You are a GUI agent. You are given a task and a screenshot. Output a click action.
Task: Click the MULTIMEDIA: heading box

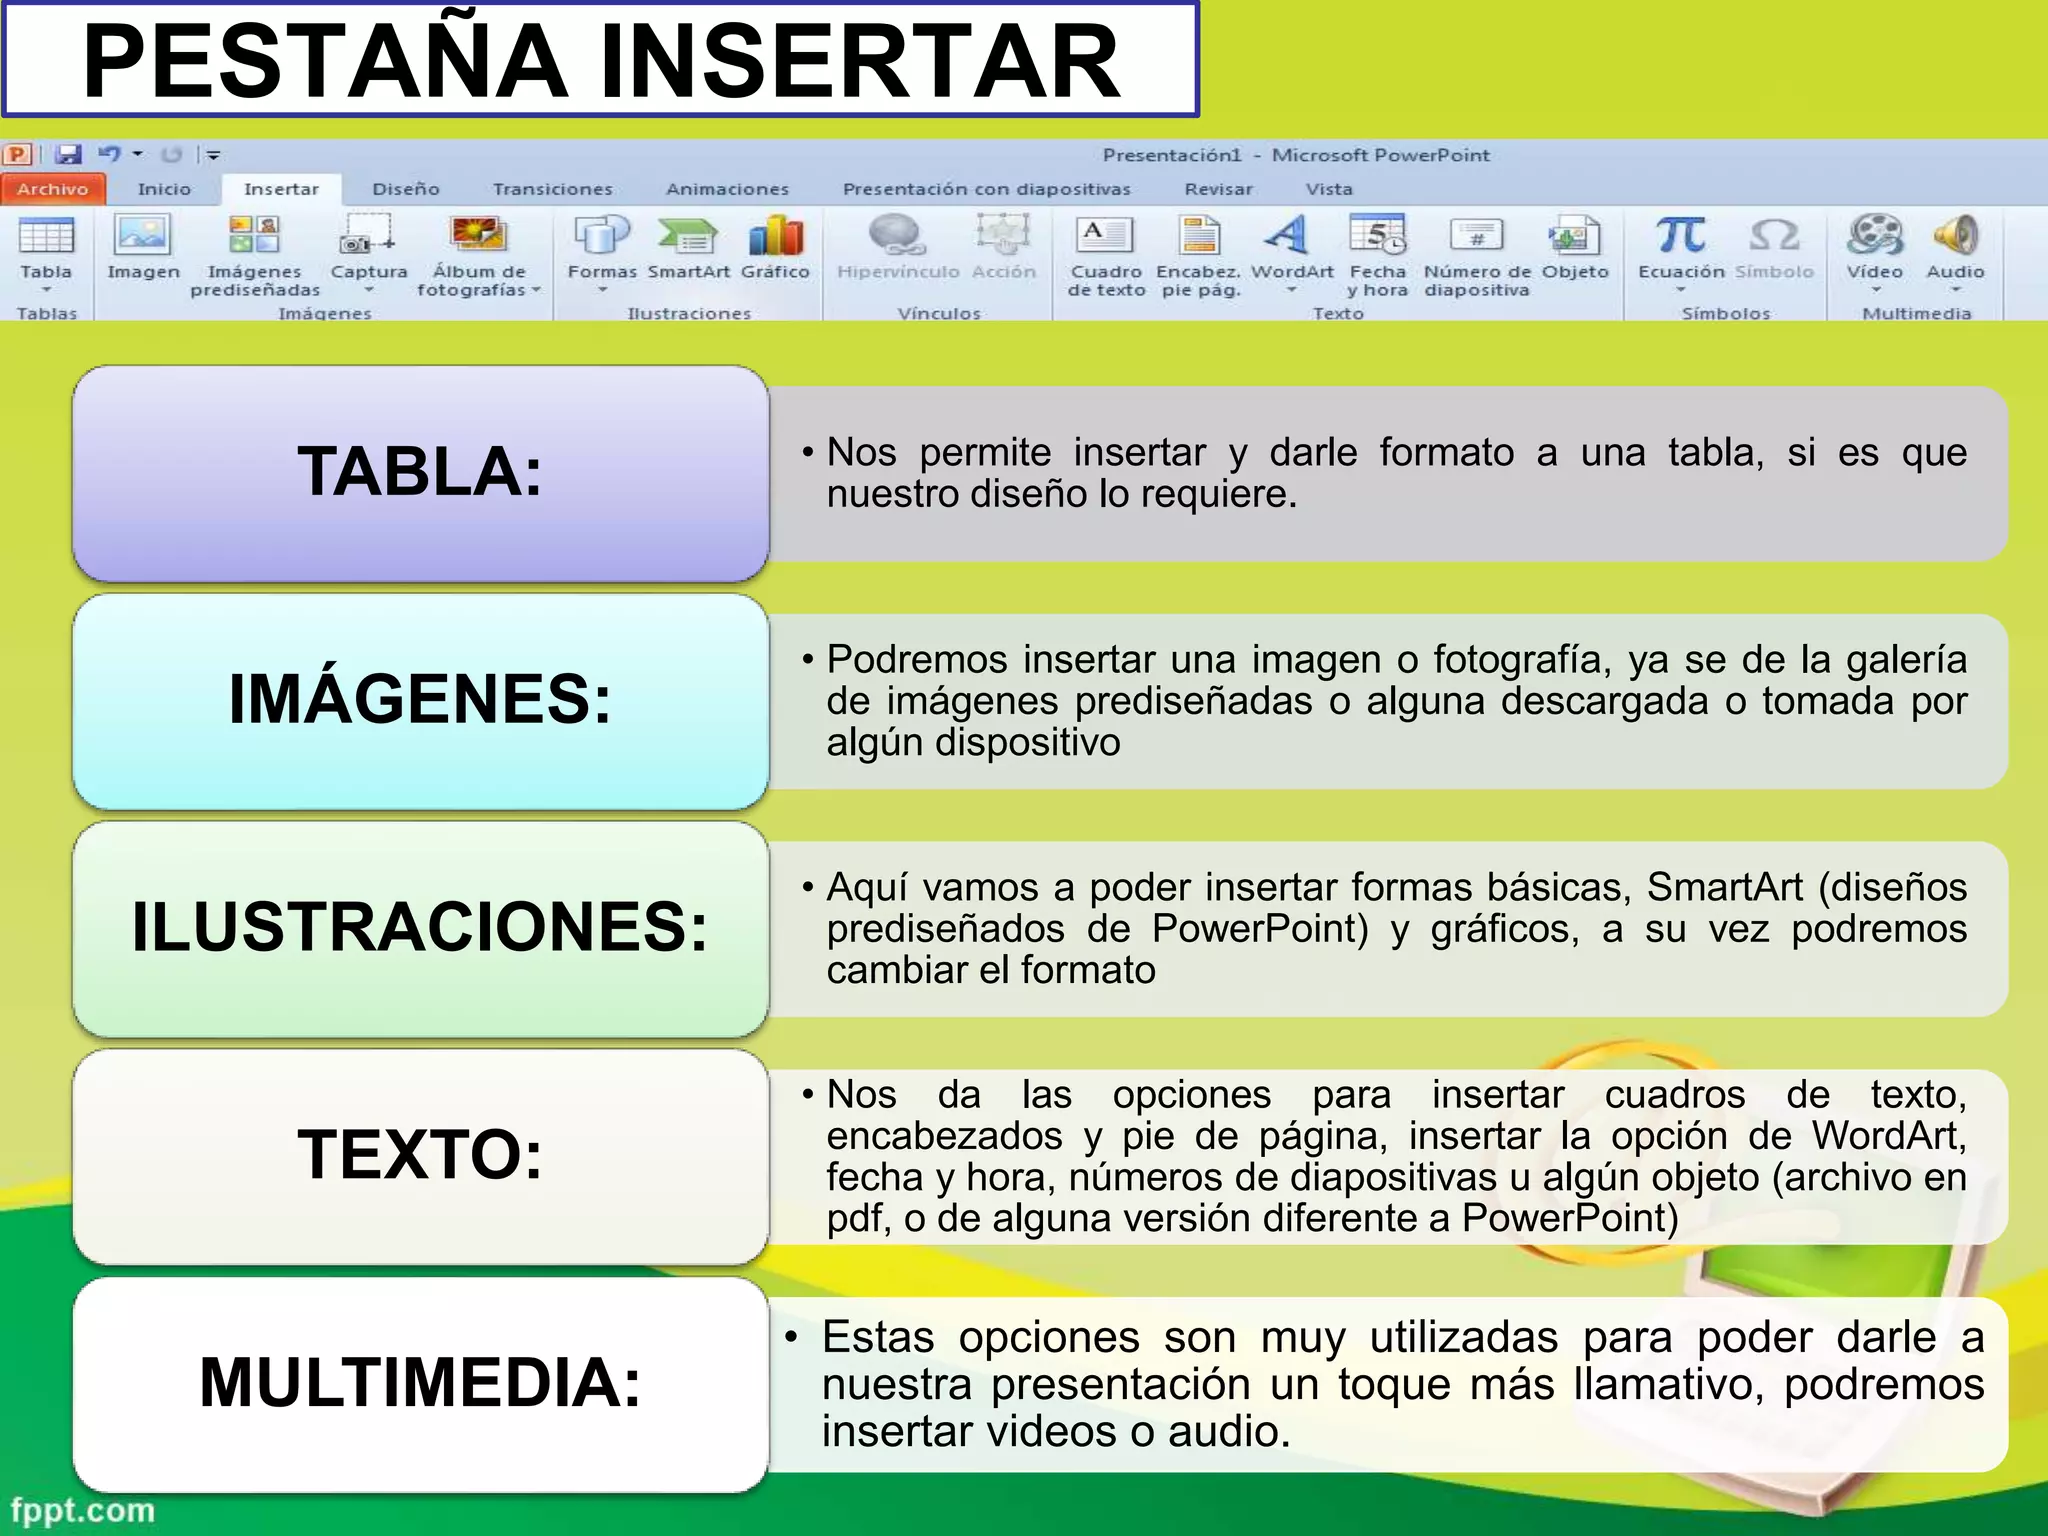click(421, 1385)
